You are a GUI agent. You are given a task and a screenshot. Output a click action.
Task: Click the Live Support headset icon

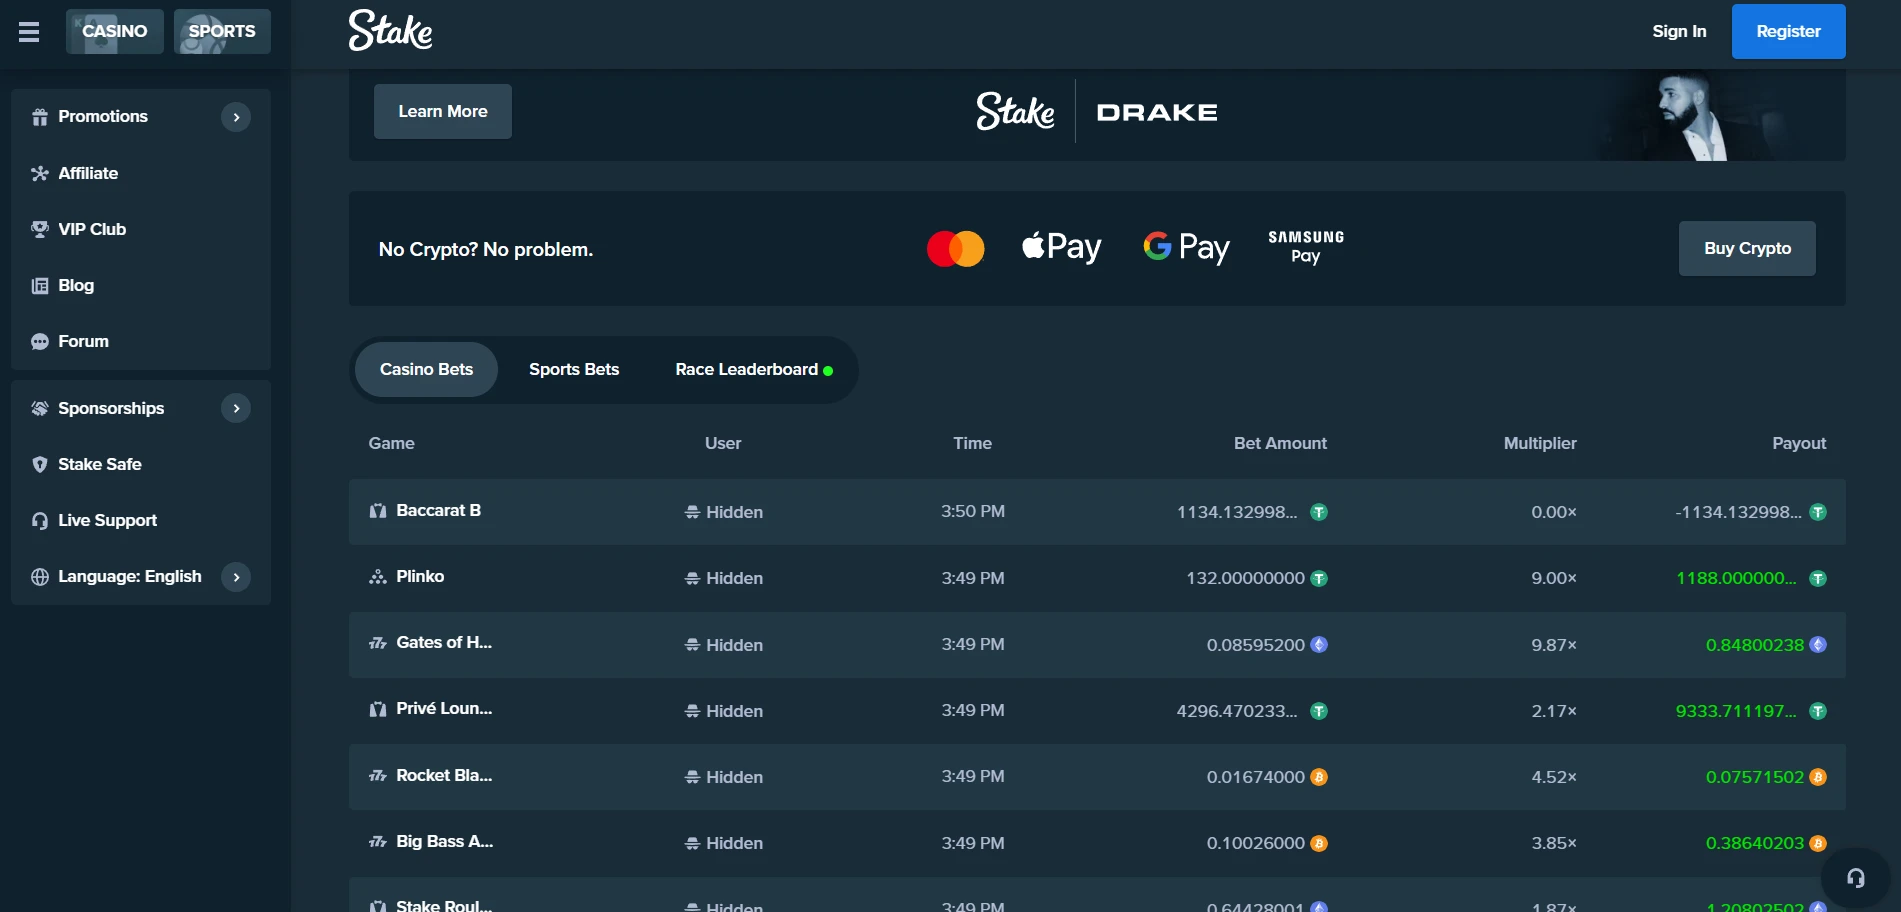click(40, 520)
